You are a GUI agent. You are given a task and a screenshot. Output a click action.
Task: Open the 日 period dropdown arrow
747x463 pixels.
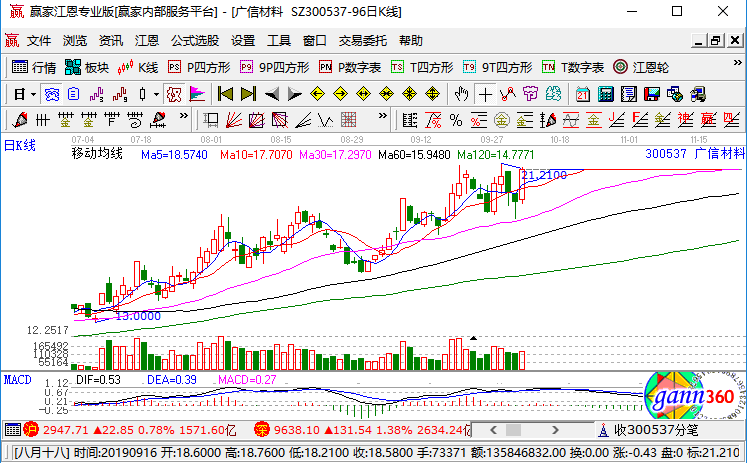pyautogui.click(x=33, y=94)
